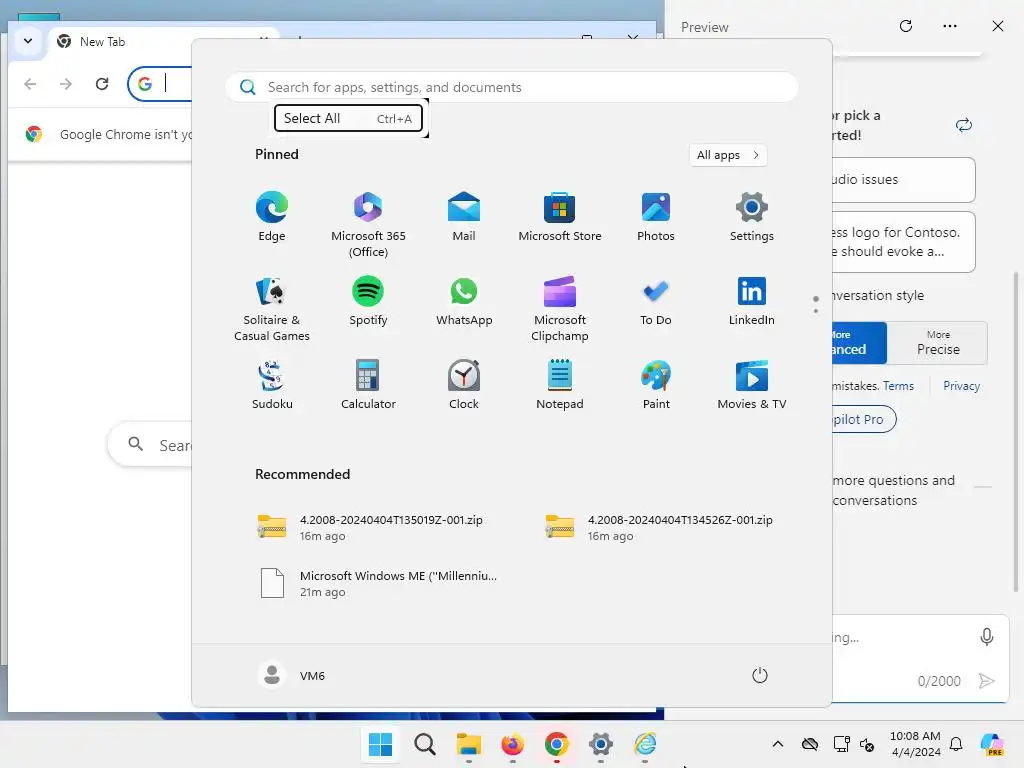Open the VM6 user account menu
This screenshot has width=1024, height=768.
click(x=292, y=675)
